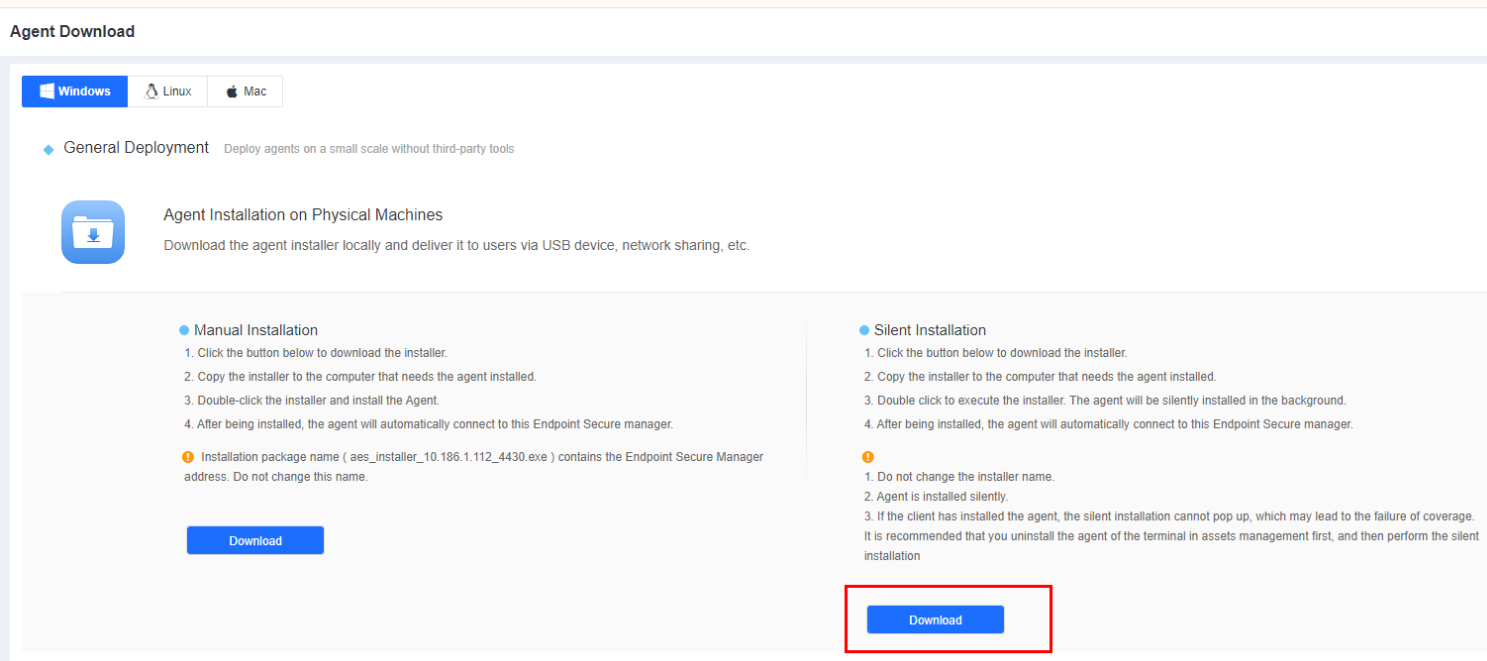The height and width of the screenshot is (661, 1487).
Task: Click the Windows logo icon
Action: point(46,91)
